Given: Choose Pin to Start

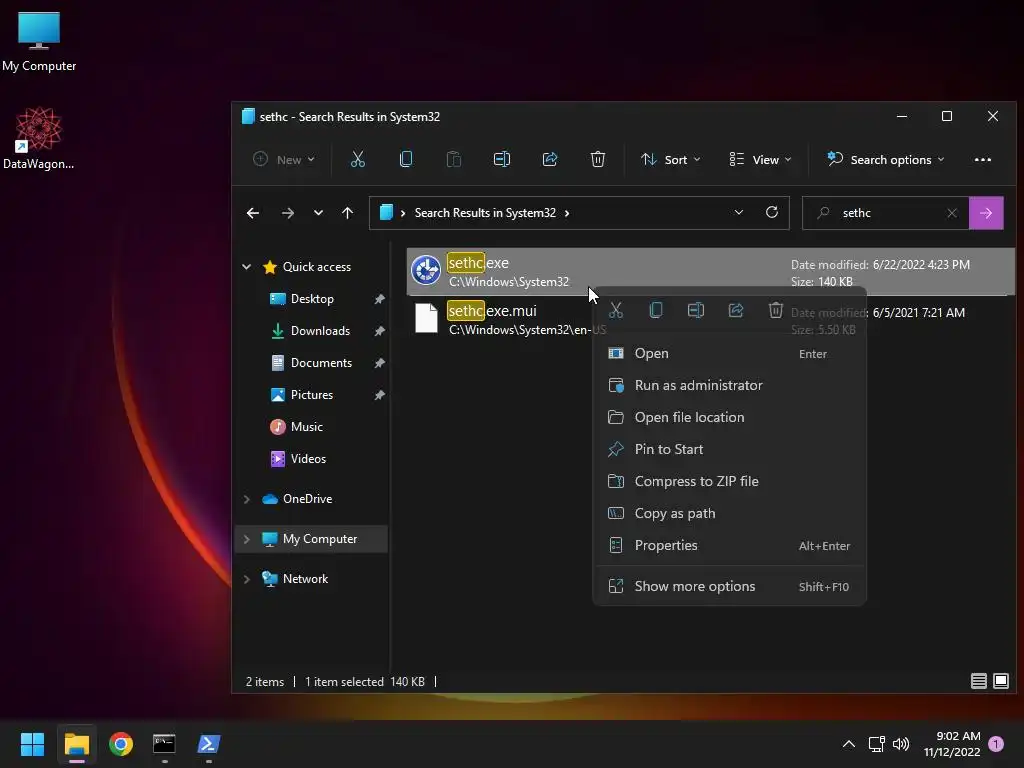Looking at the screenshot, I should [729, 449].
